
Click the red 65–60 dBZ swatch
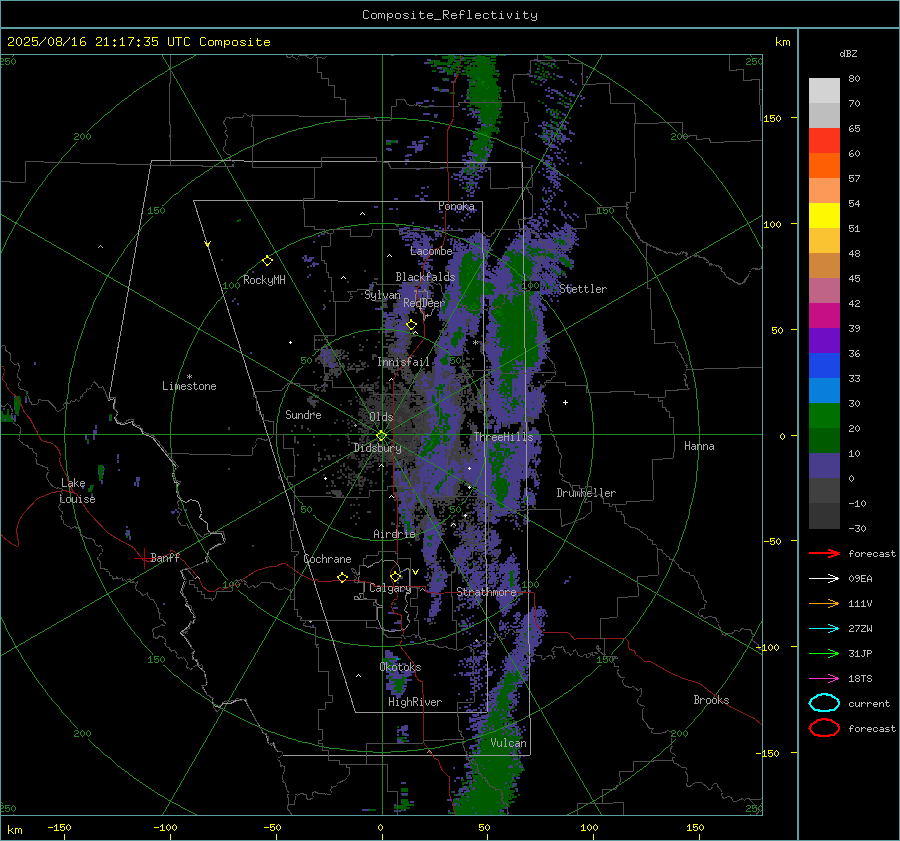point(824,141)
